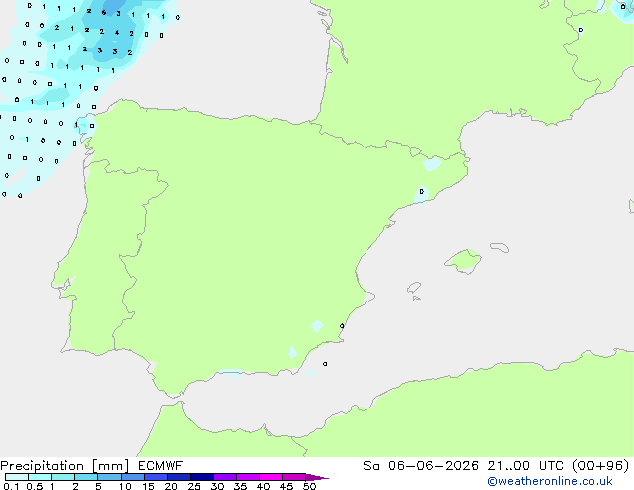Click the Menorca island outline on the map
This screenshot has height=490, width=634.
tap(500, 247)
